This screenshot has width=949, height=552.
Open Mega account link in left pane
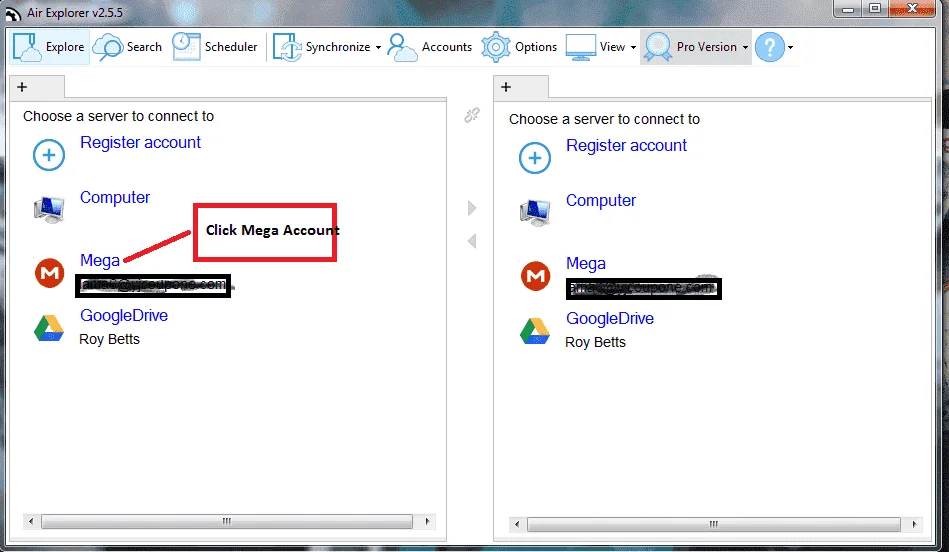point(100,260)
